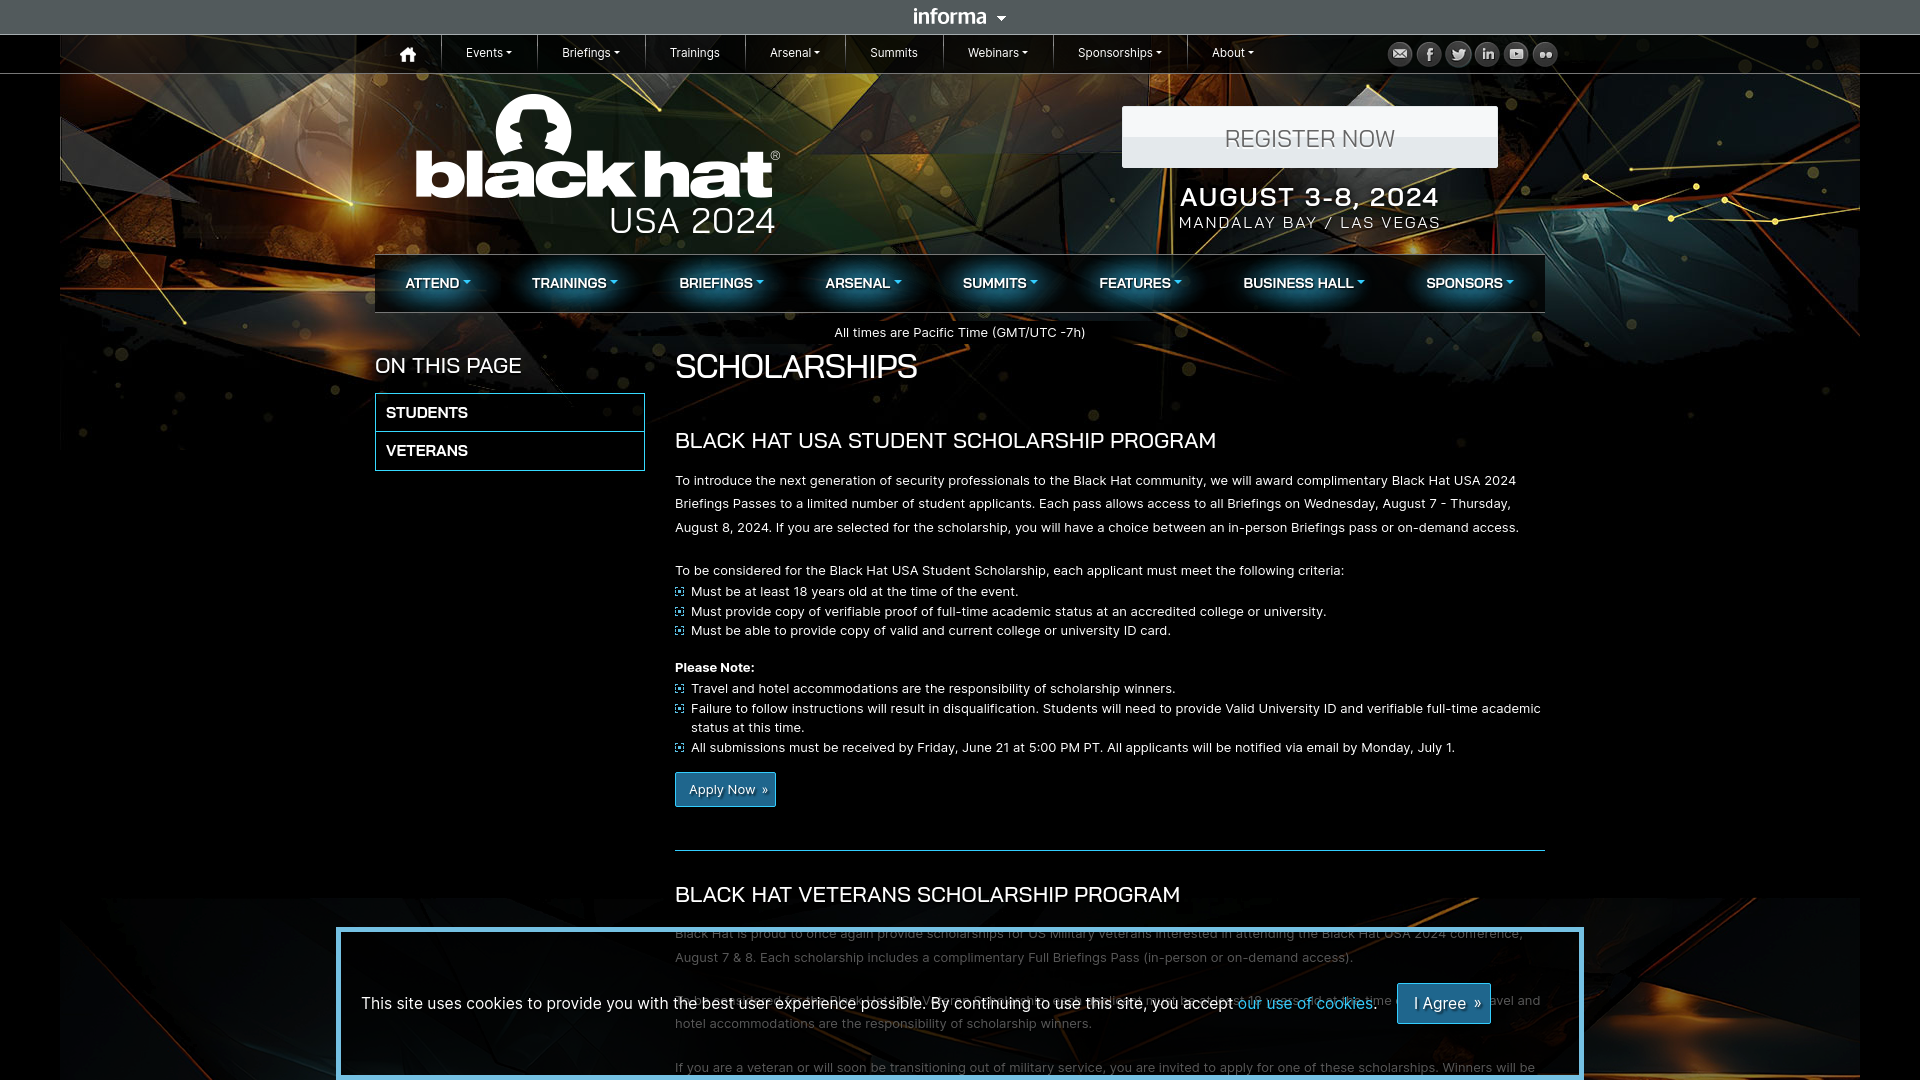Open the Events dropdown menu

click(x=489, y=53)
